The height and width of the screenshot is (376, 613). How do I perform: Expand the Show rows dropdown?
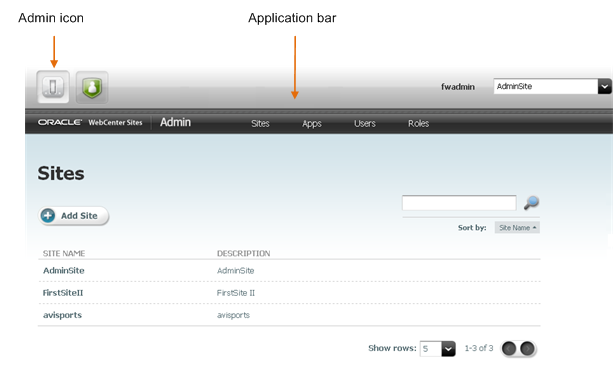point(437,349)
